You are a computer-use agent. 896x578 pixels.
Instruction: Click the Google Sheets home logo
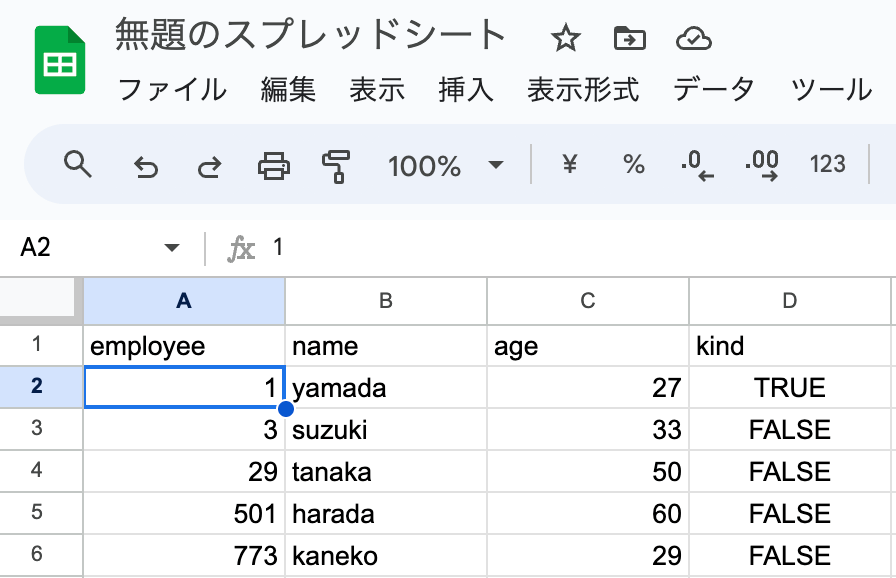point(60,60)
